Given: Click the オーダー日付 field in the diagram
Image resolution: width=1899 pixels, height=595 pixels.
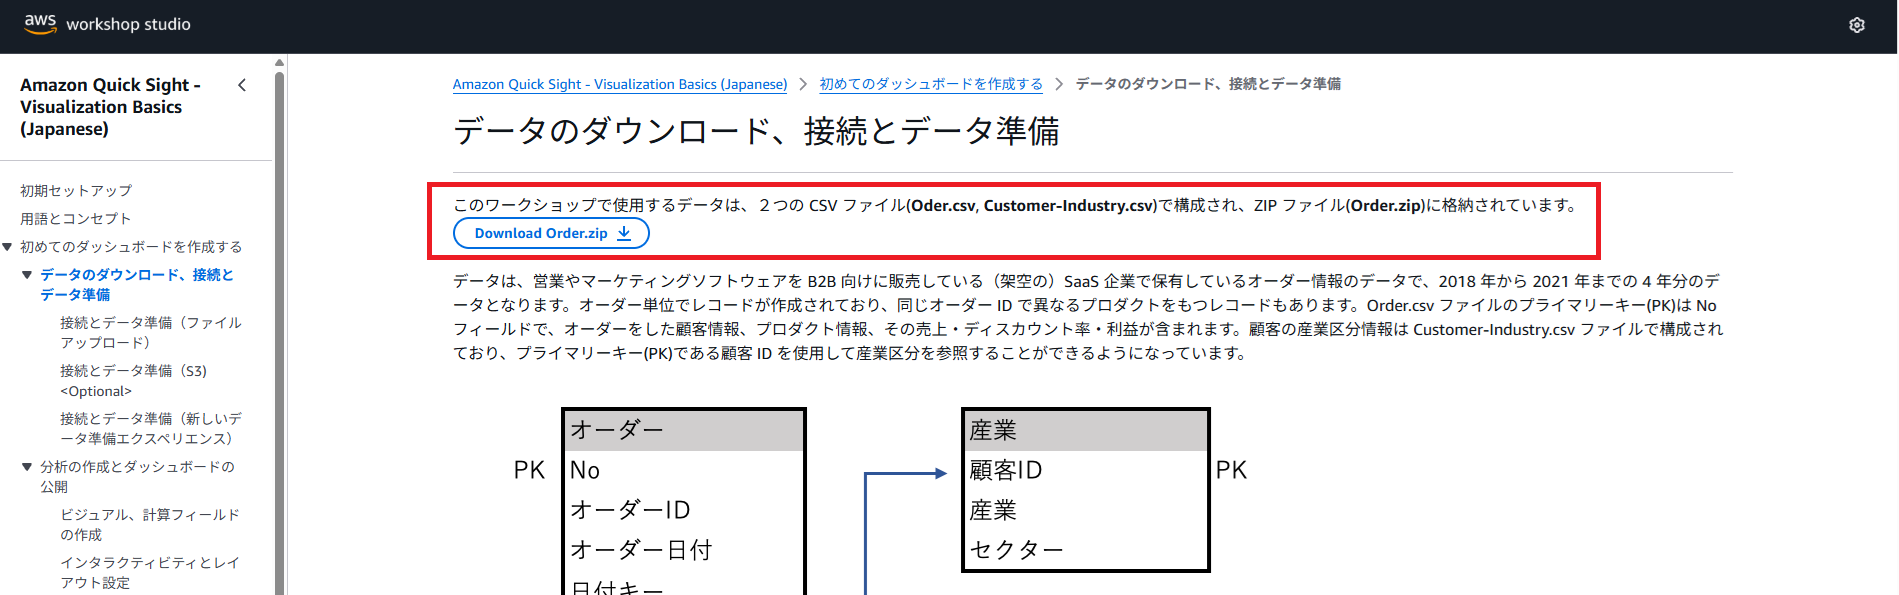Looking at the screenshot, I should pyautogui.click(x=641, y=550).
